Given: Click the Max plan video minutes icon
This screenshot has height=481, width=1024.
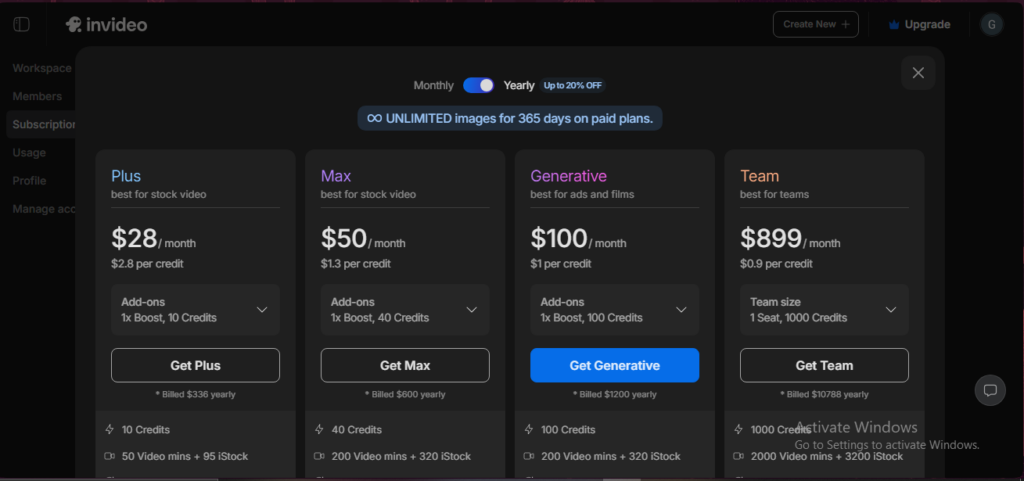Looking at the screenshot, I should tap(320, 456).
